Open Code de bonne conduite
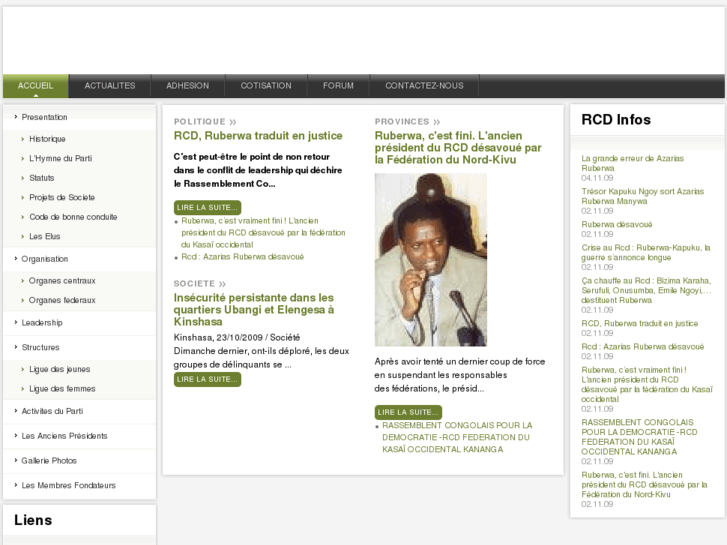727x545 pixels. pyautogui.click(x=73, y=217)
